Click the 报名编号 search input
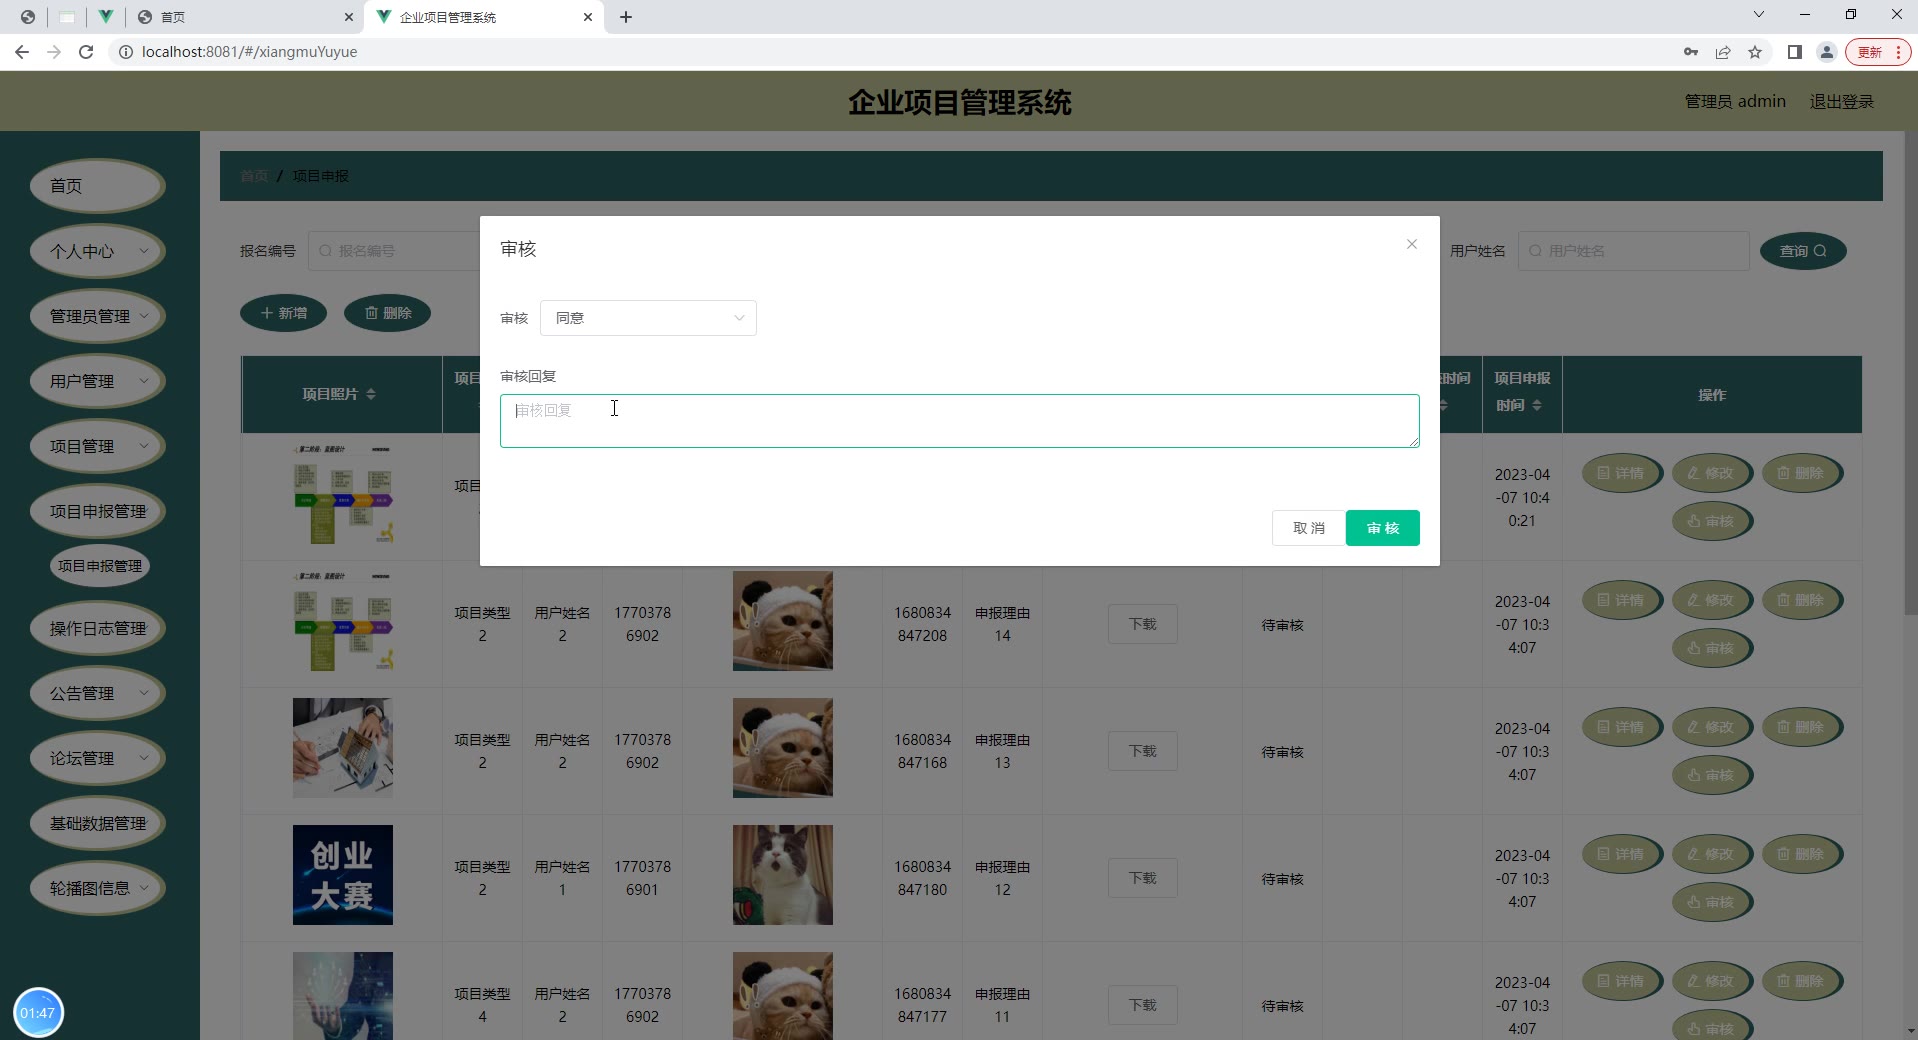Viewport: 1918px width, 1040px height. point(395,251)
